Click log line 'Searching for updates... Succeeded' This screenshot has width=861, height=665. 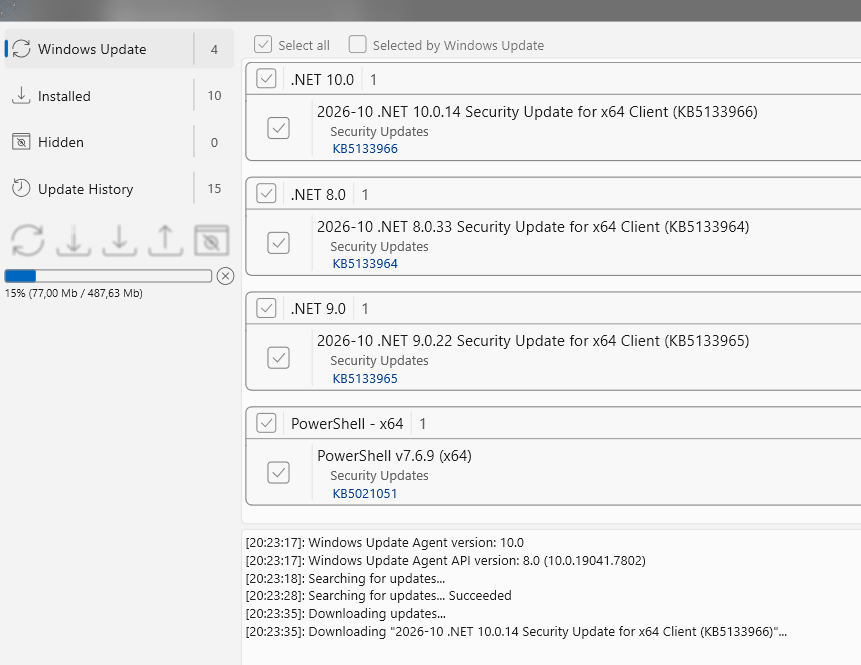coord(379,596)
